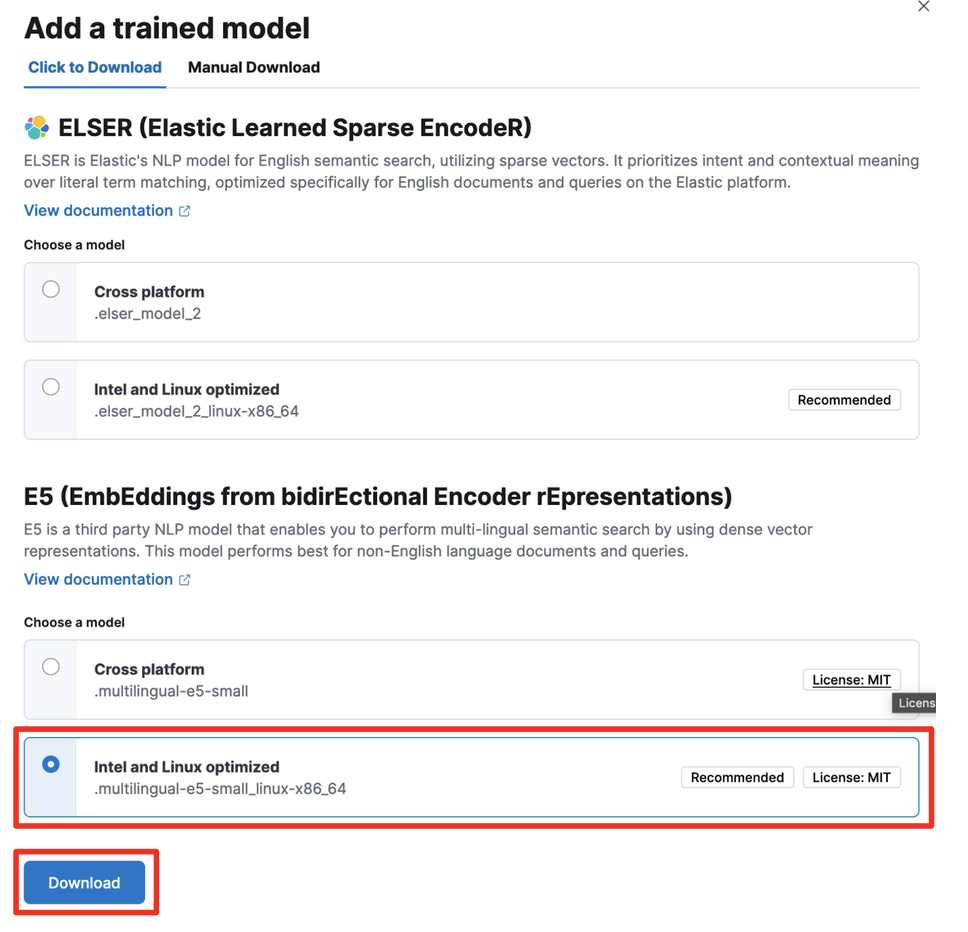968x932 pixels.
Task: Open E5 View documentation link
Action: click(98, 580)
